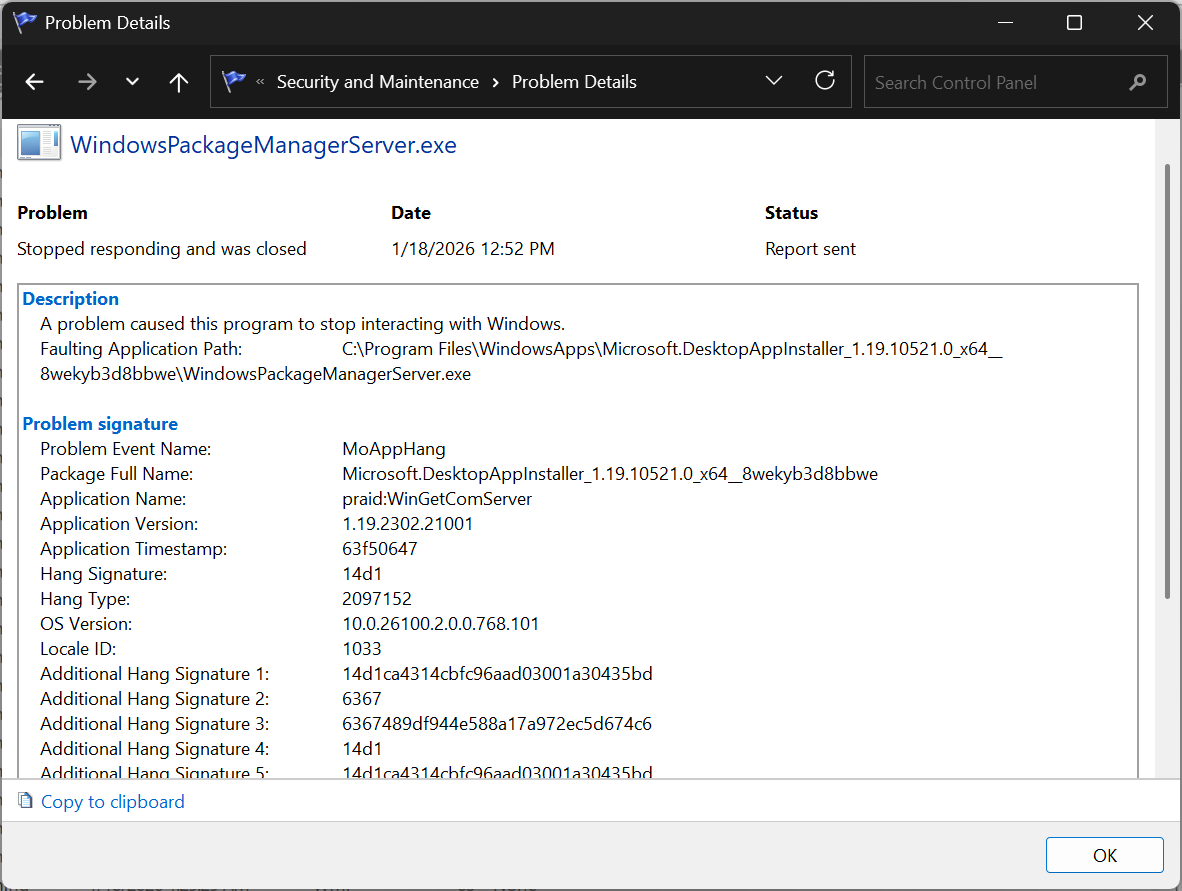Click the Problem column header
Viewport: 1182px width, 891px height.
click(53, 213)
